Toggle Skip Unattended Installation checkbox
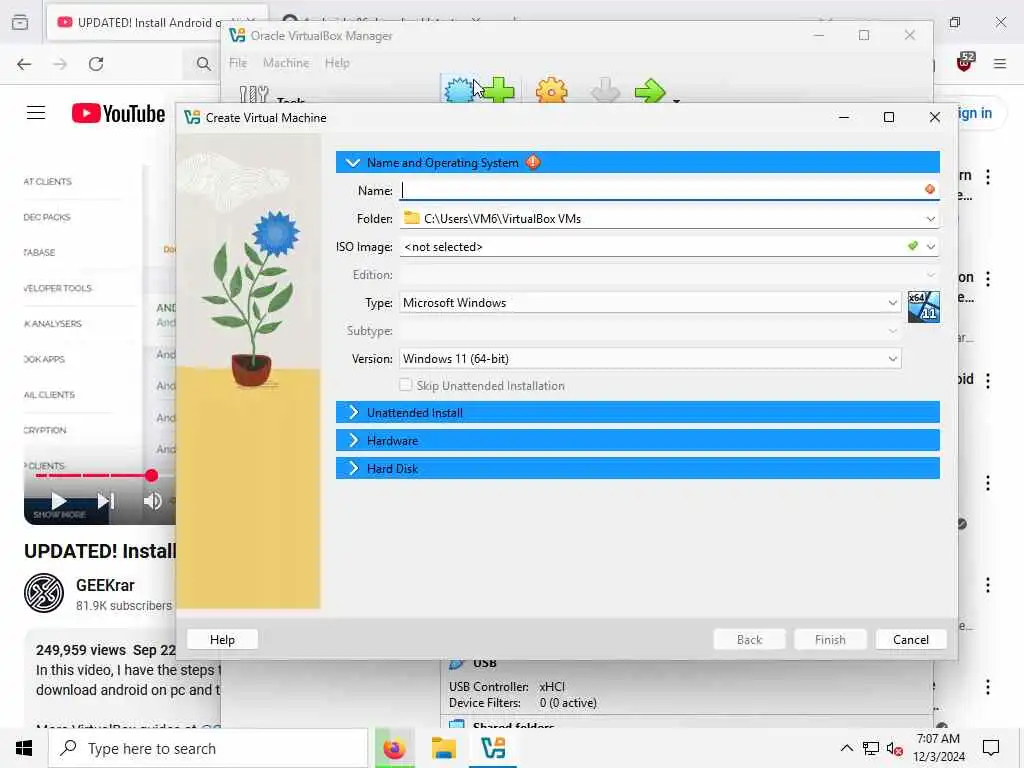This screenshot has width=1024, height=768. tap(406, 385)
